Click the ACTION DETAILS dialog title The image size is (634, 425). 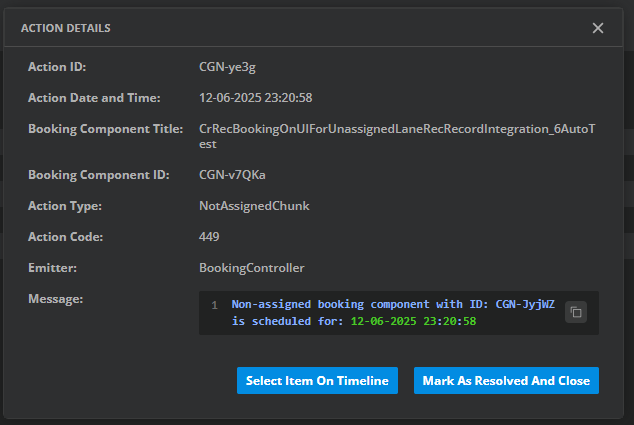pos(66,28)
